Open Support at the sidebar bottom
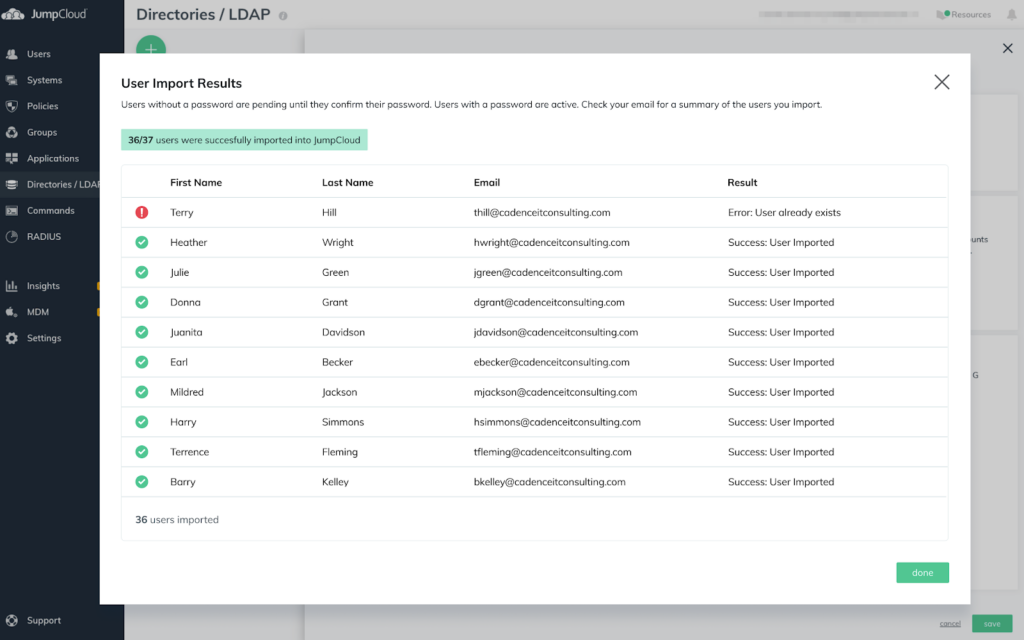Viewport: 1024px width, 640px height. pos(43,620)
